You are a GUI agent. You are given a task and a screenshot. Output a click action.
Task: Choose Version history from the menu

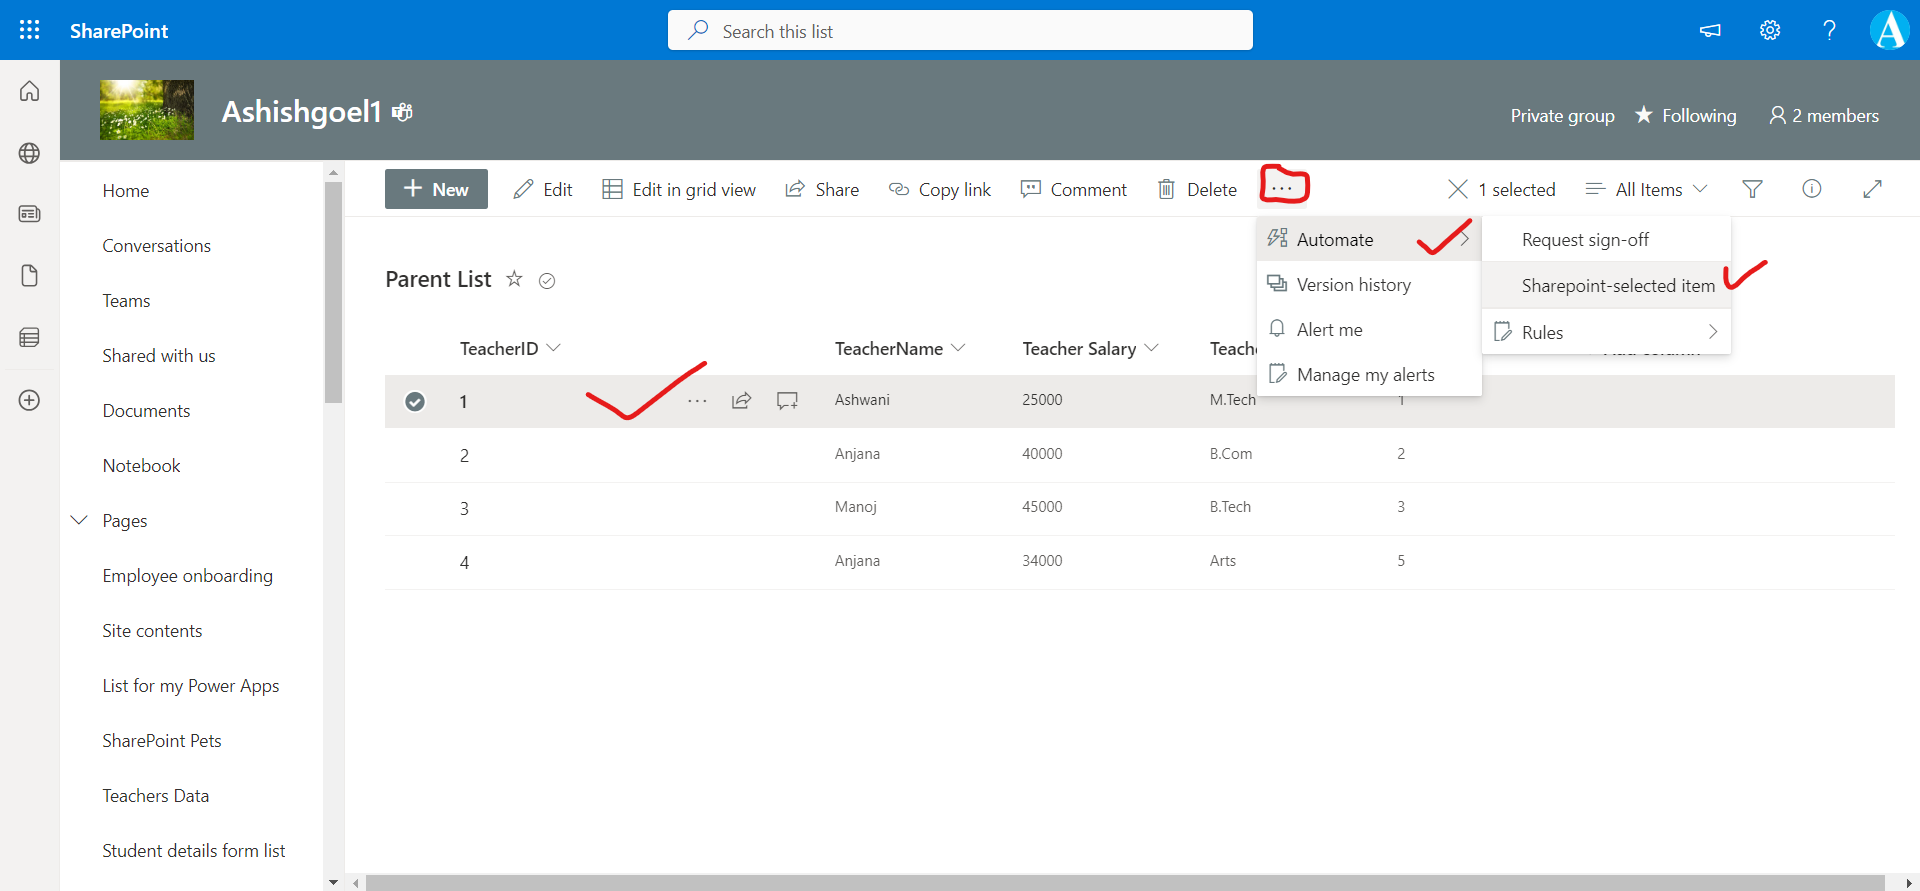coord(1353,285)
